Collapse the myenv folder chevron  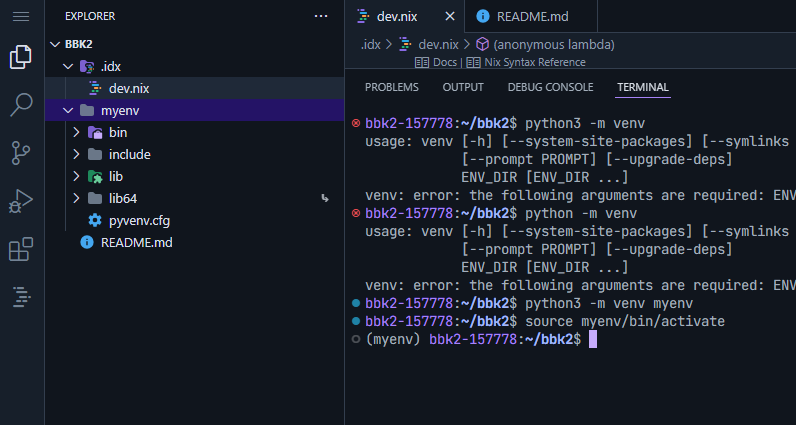tap(68, 111)
